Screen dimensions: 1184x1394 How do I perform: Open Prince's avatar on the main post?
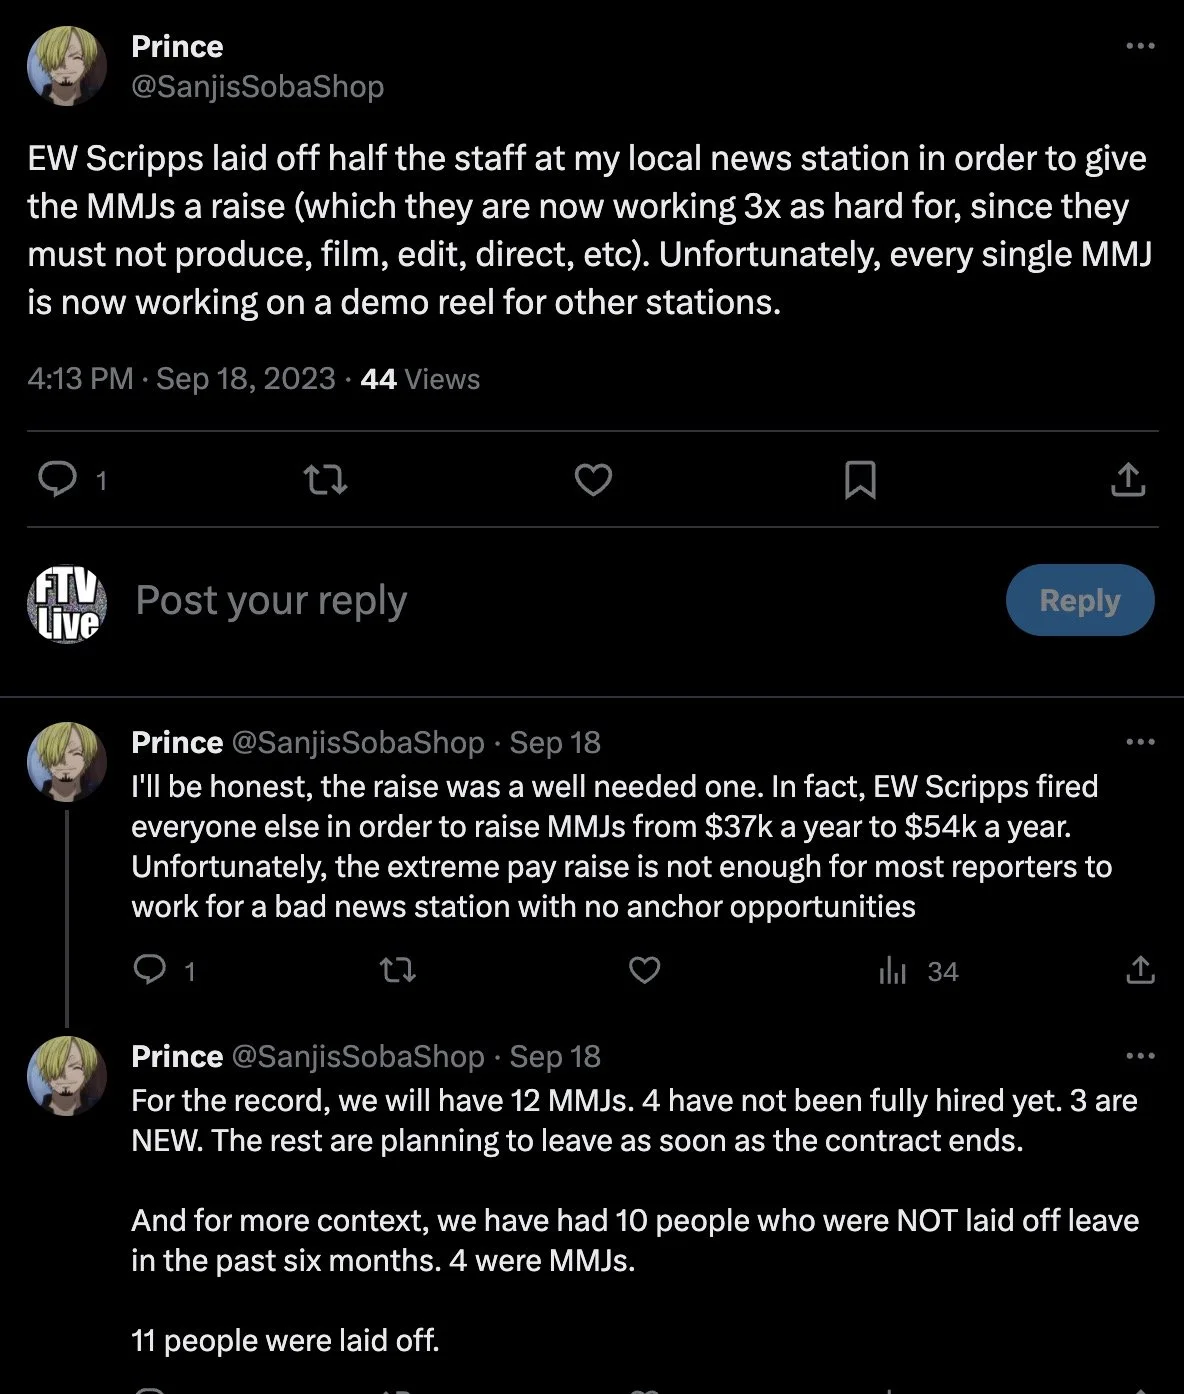66,66
